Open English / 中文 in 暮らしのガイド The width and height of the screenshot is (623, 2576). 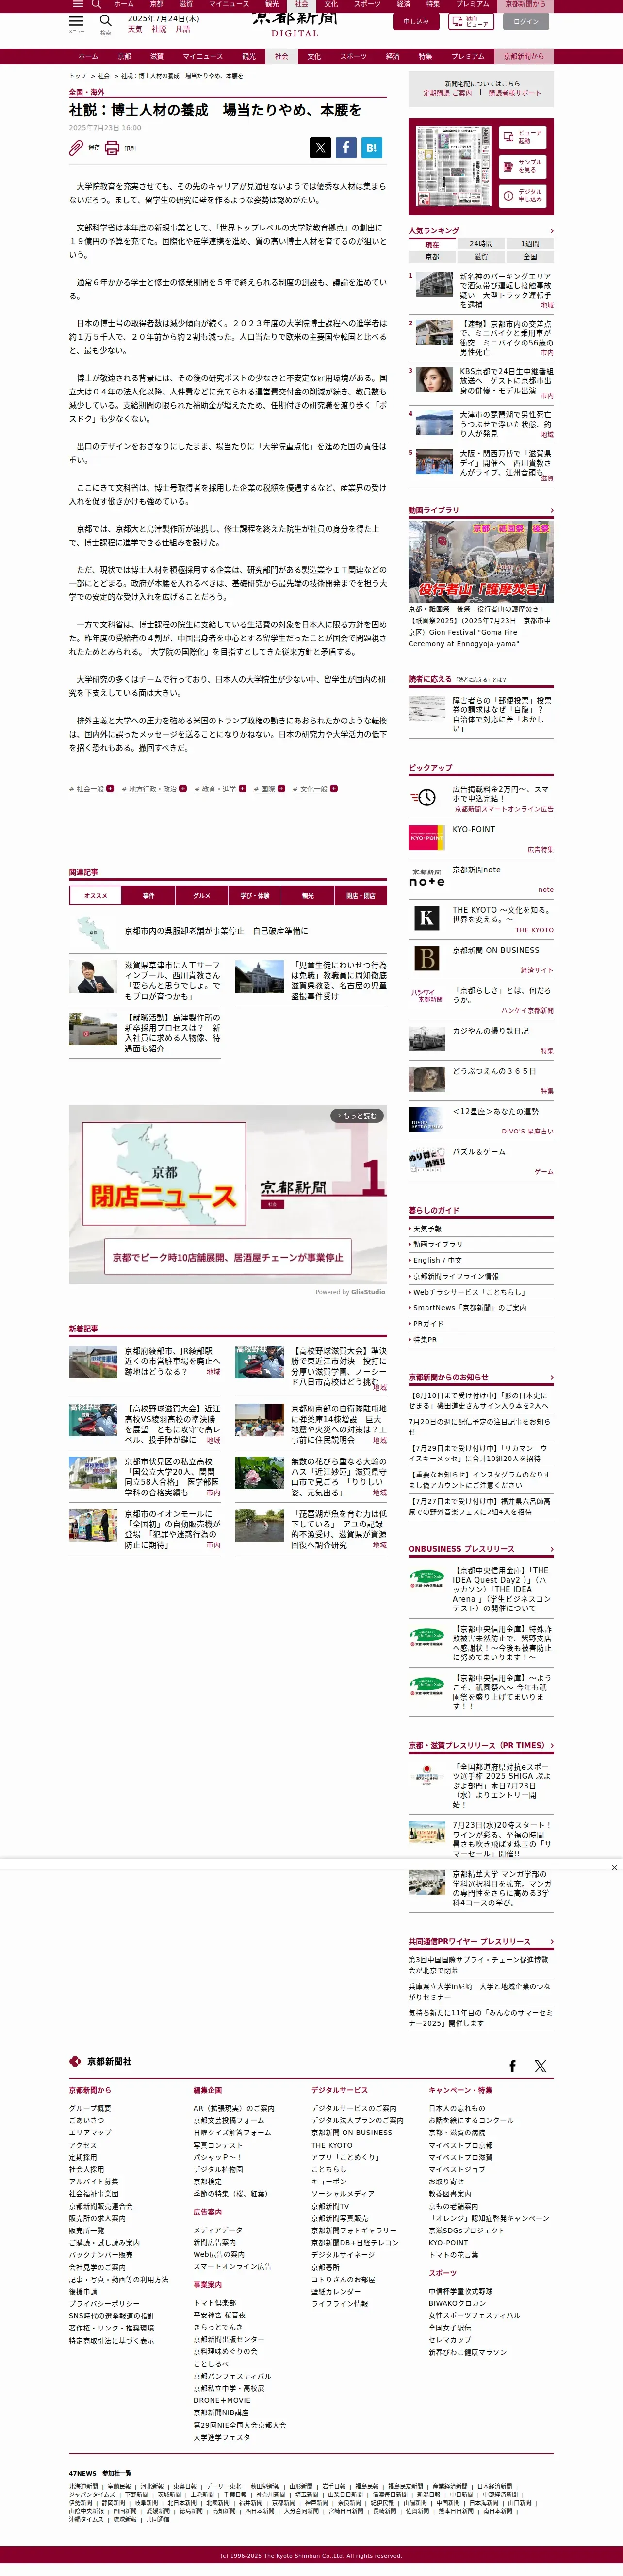[x=437, y=1260]
